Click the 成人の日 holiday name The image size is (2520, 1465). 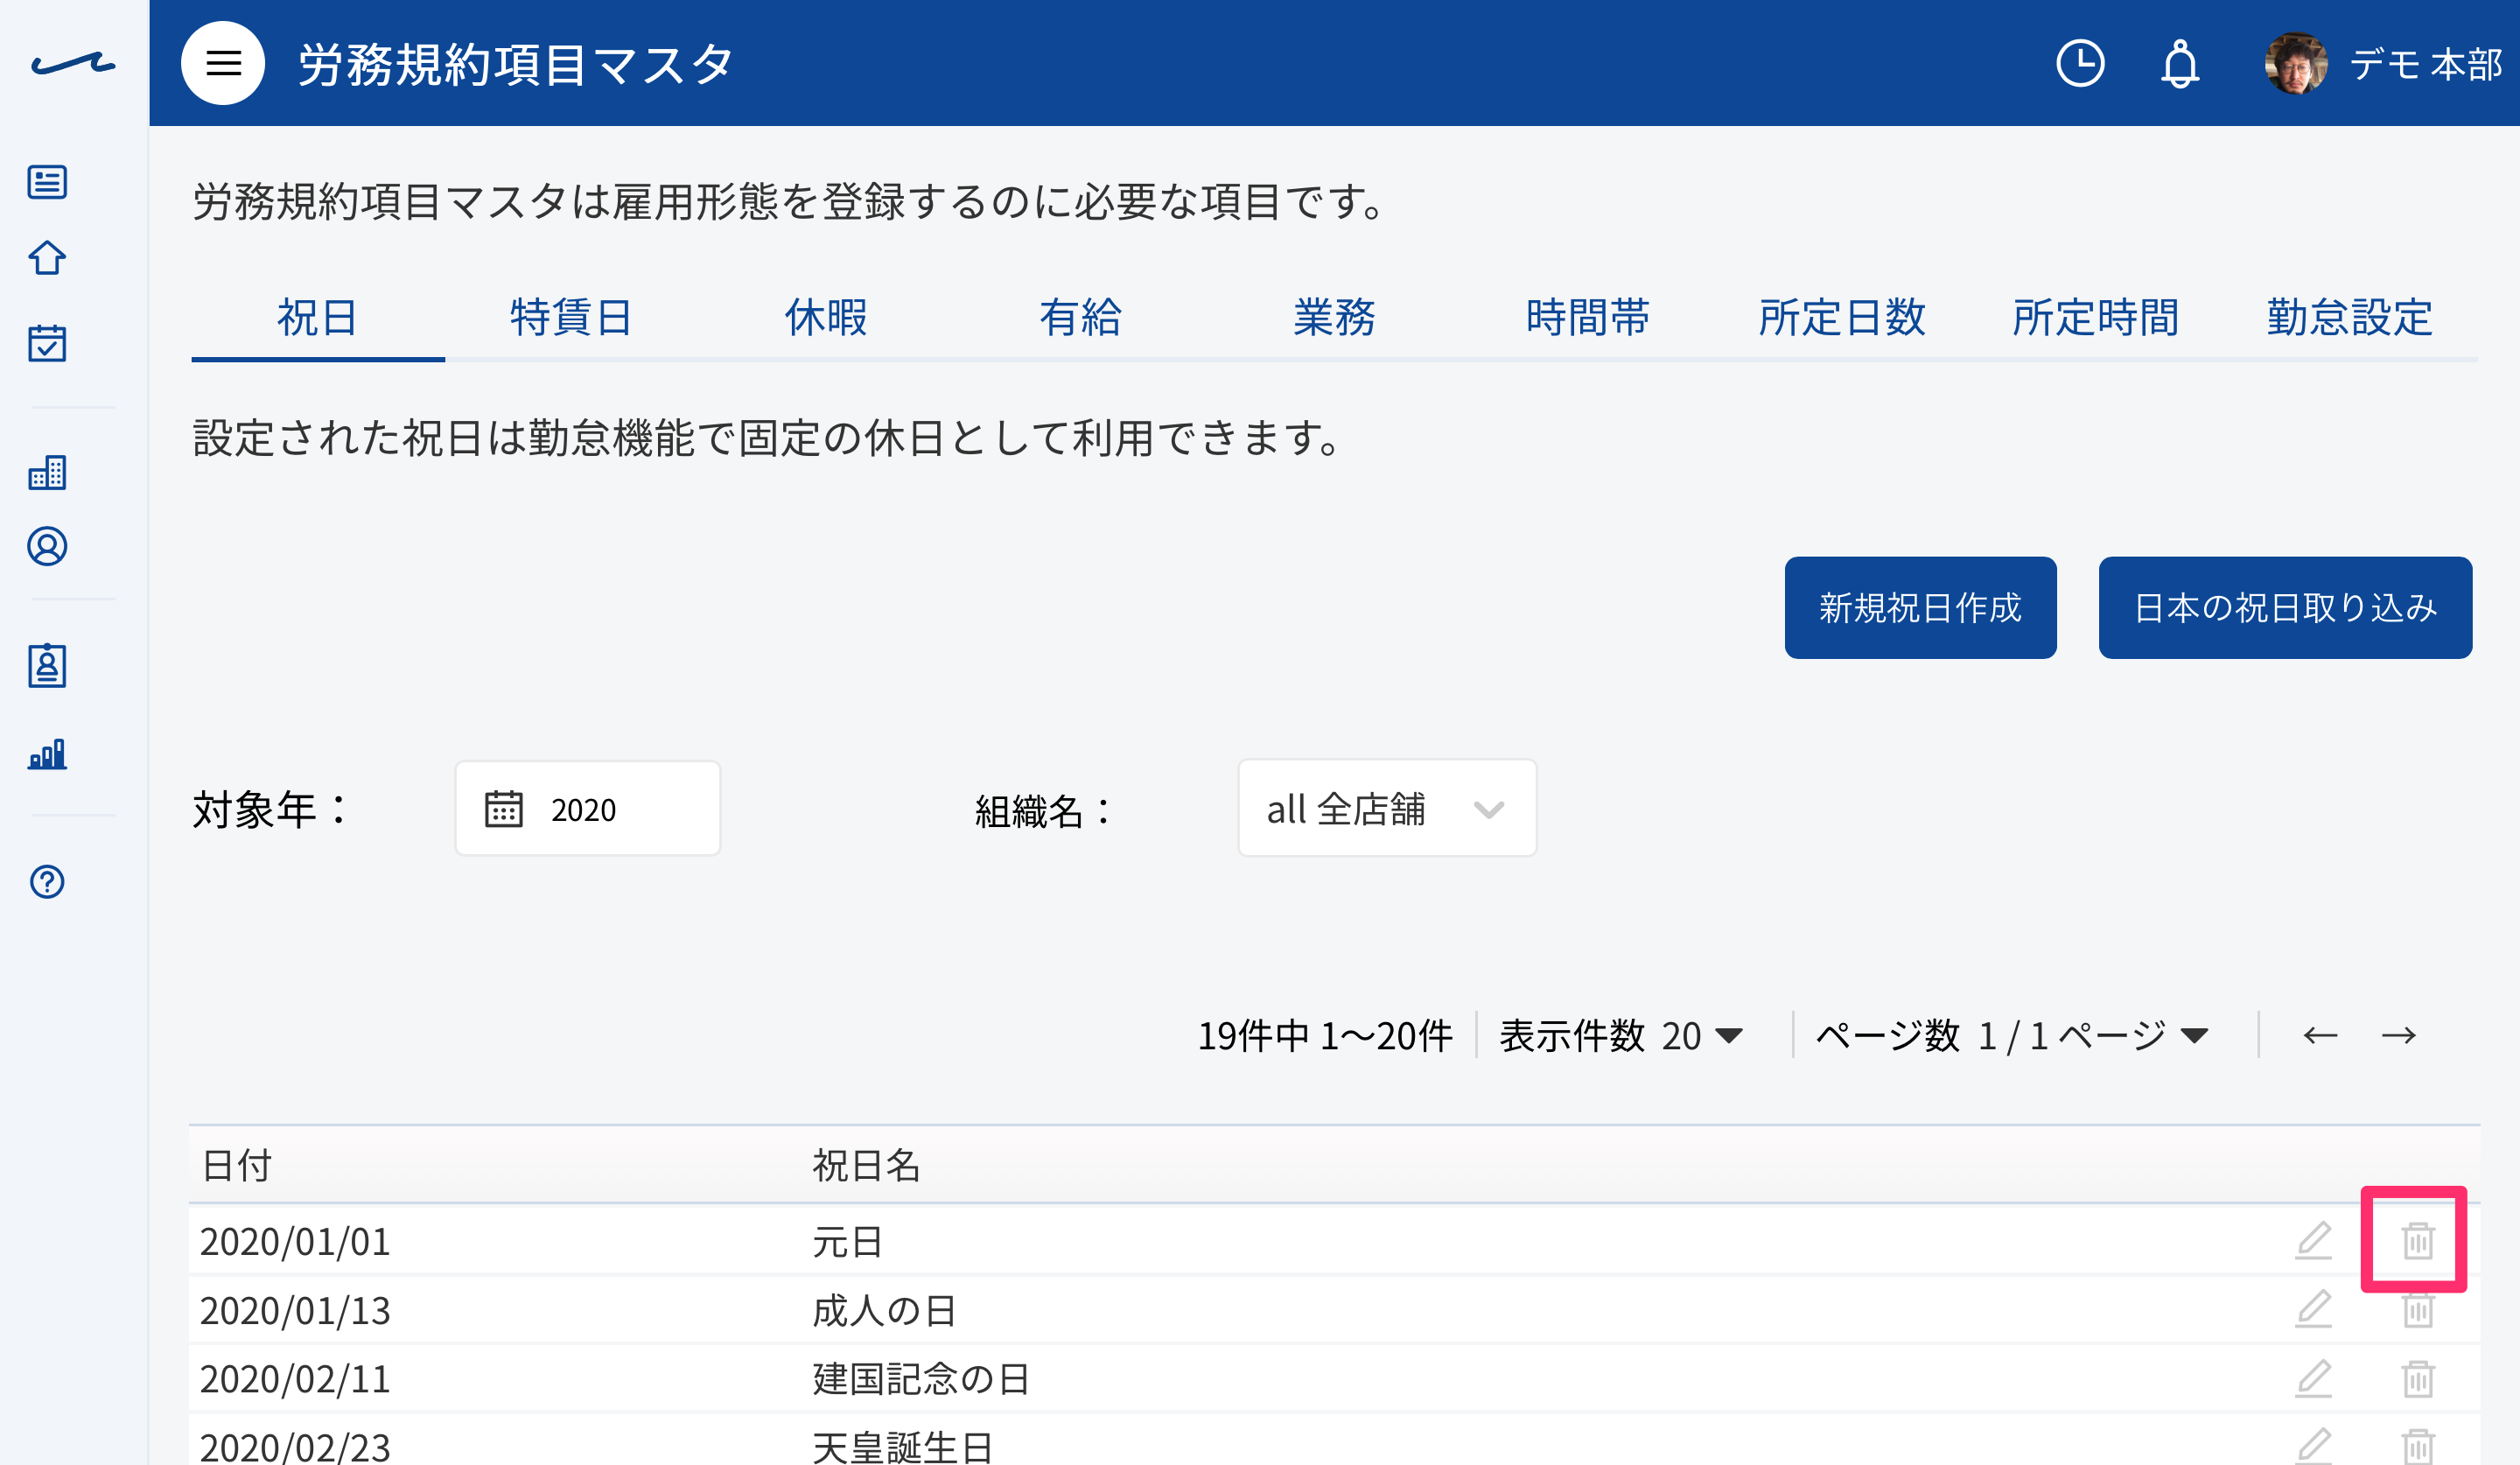pos(884,1310)
